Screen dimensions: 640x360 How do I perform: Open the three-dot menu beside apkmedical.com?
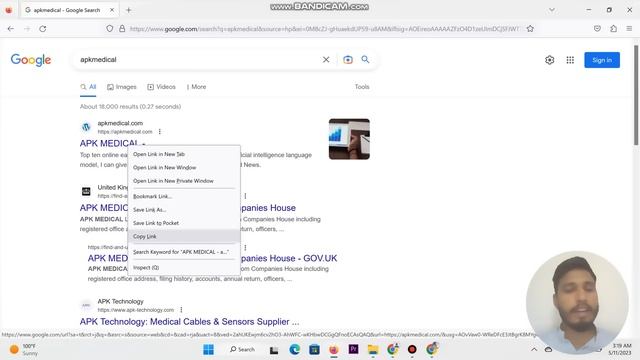tap(160, 131)
